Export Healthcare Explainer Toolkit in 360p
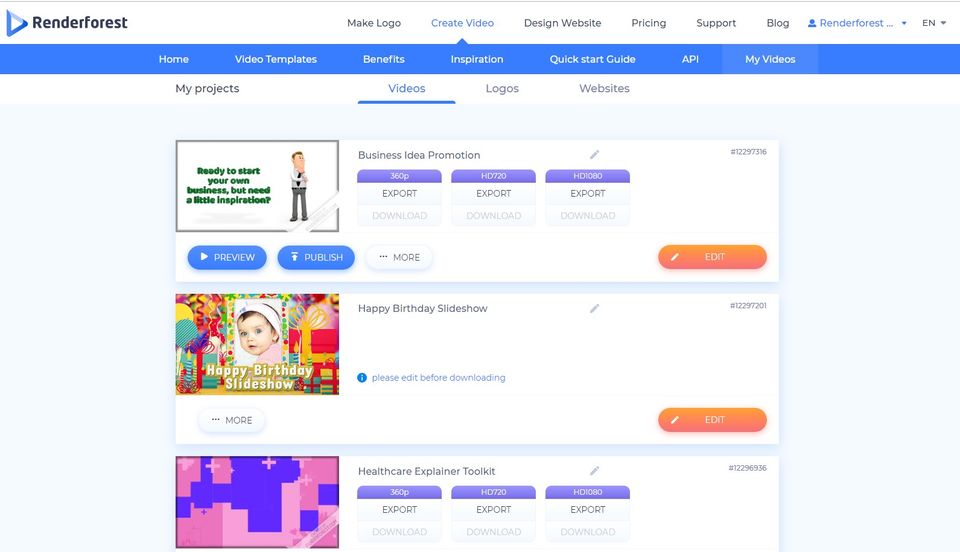The image size is (960, 552). [x=399, y=510]
